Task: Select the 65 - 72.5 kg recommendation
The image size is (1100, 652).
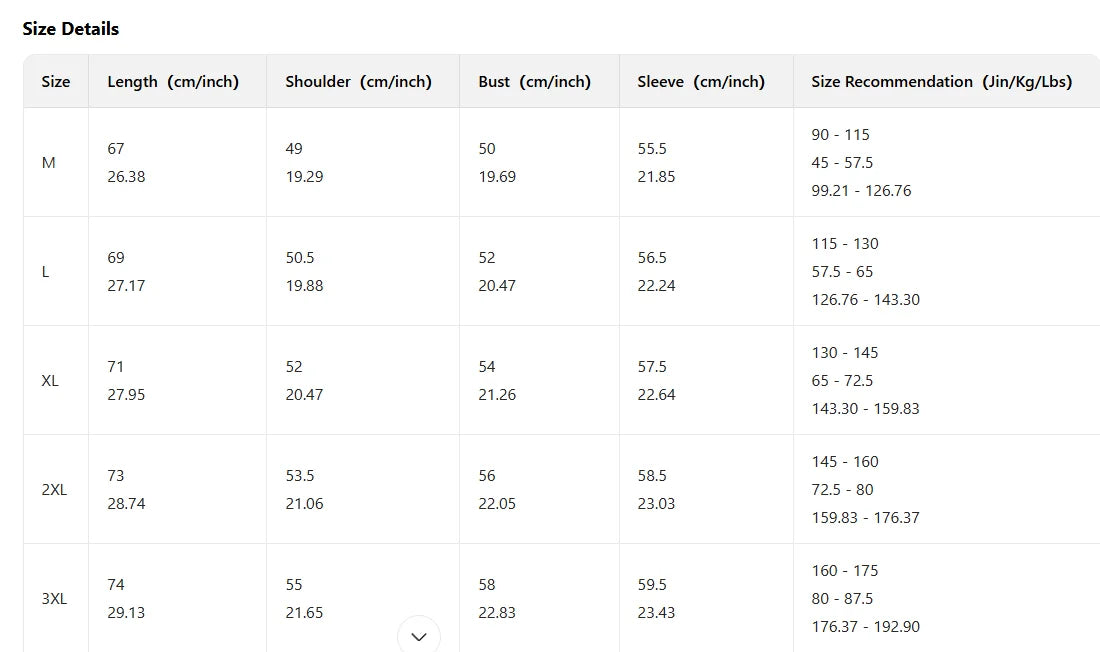Action: point(842,381)
